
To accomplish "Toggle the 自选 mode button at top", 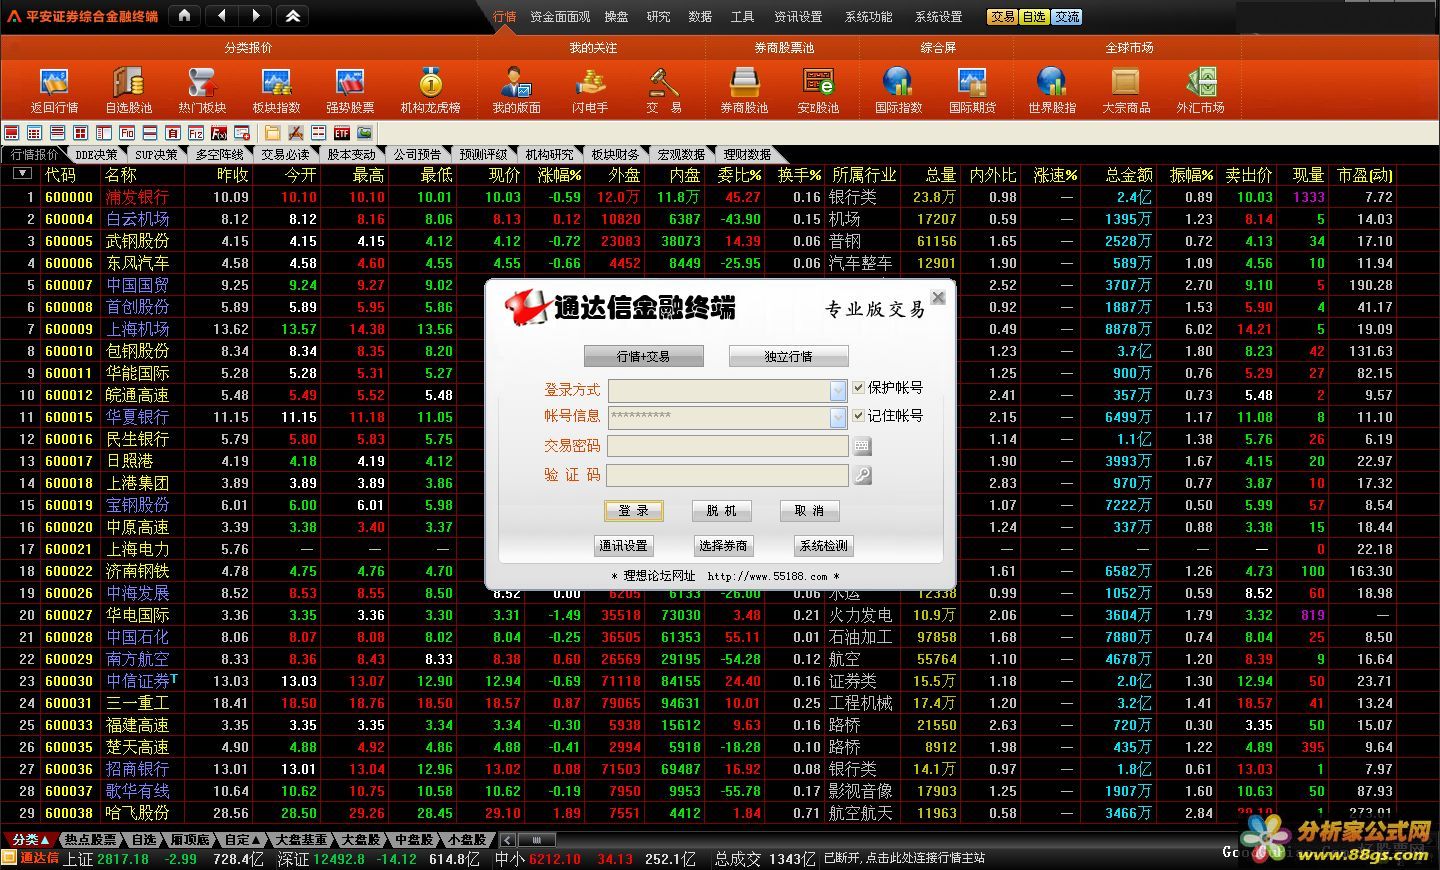I will point(1034,17).
